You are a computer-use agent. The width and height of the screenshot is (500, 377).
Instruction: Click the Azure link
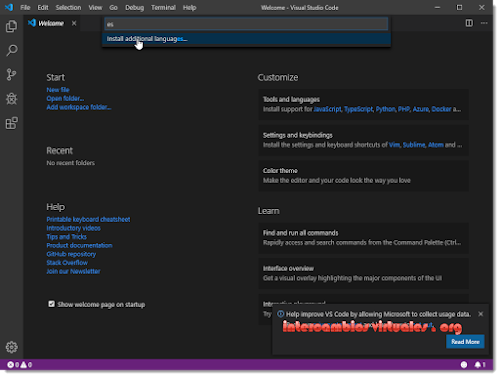coord(421,109)
